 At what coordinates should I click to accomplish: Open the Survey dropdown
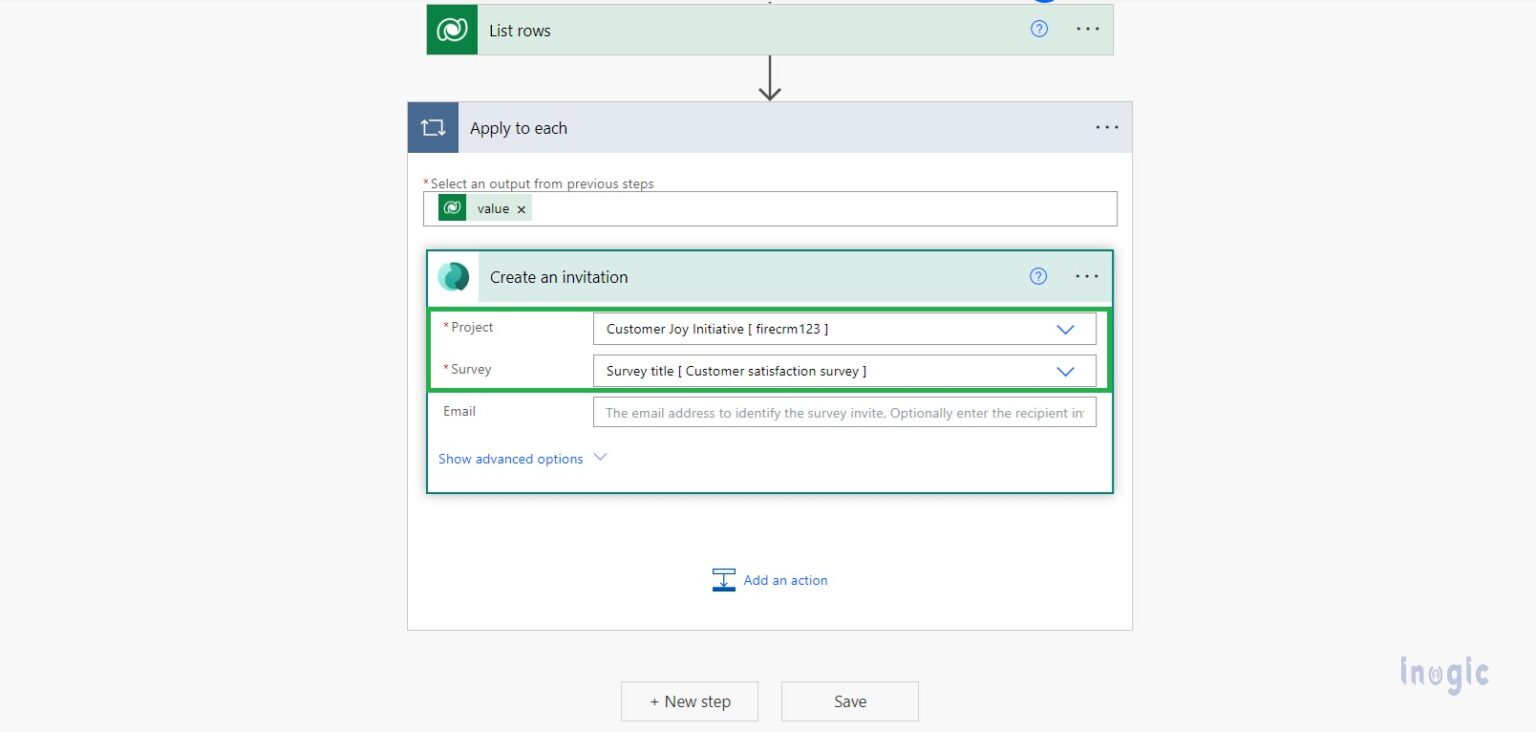click(x=1065, y=370)
